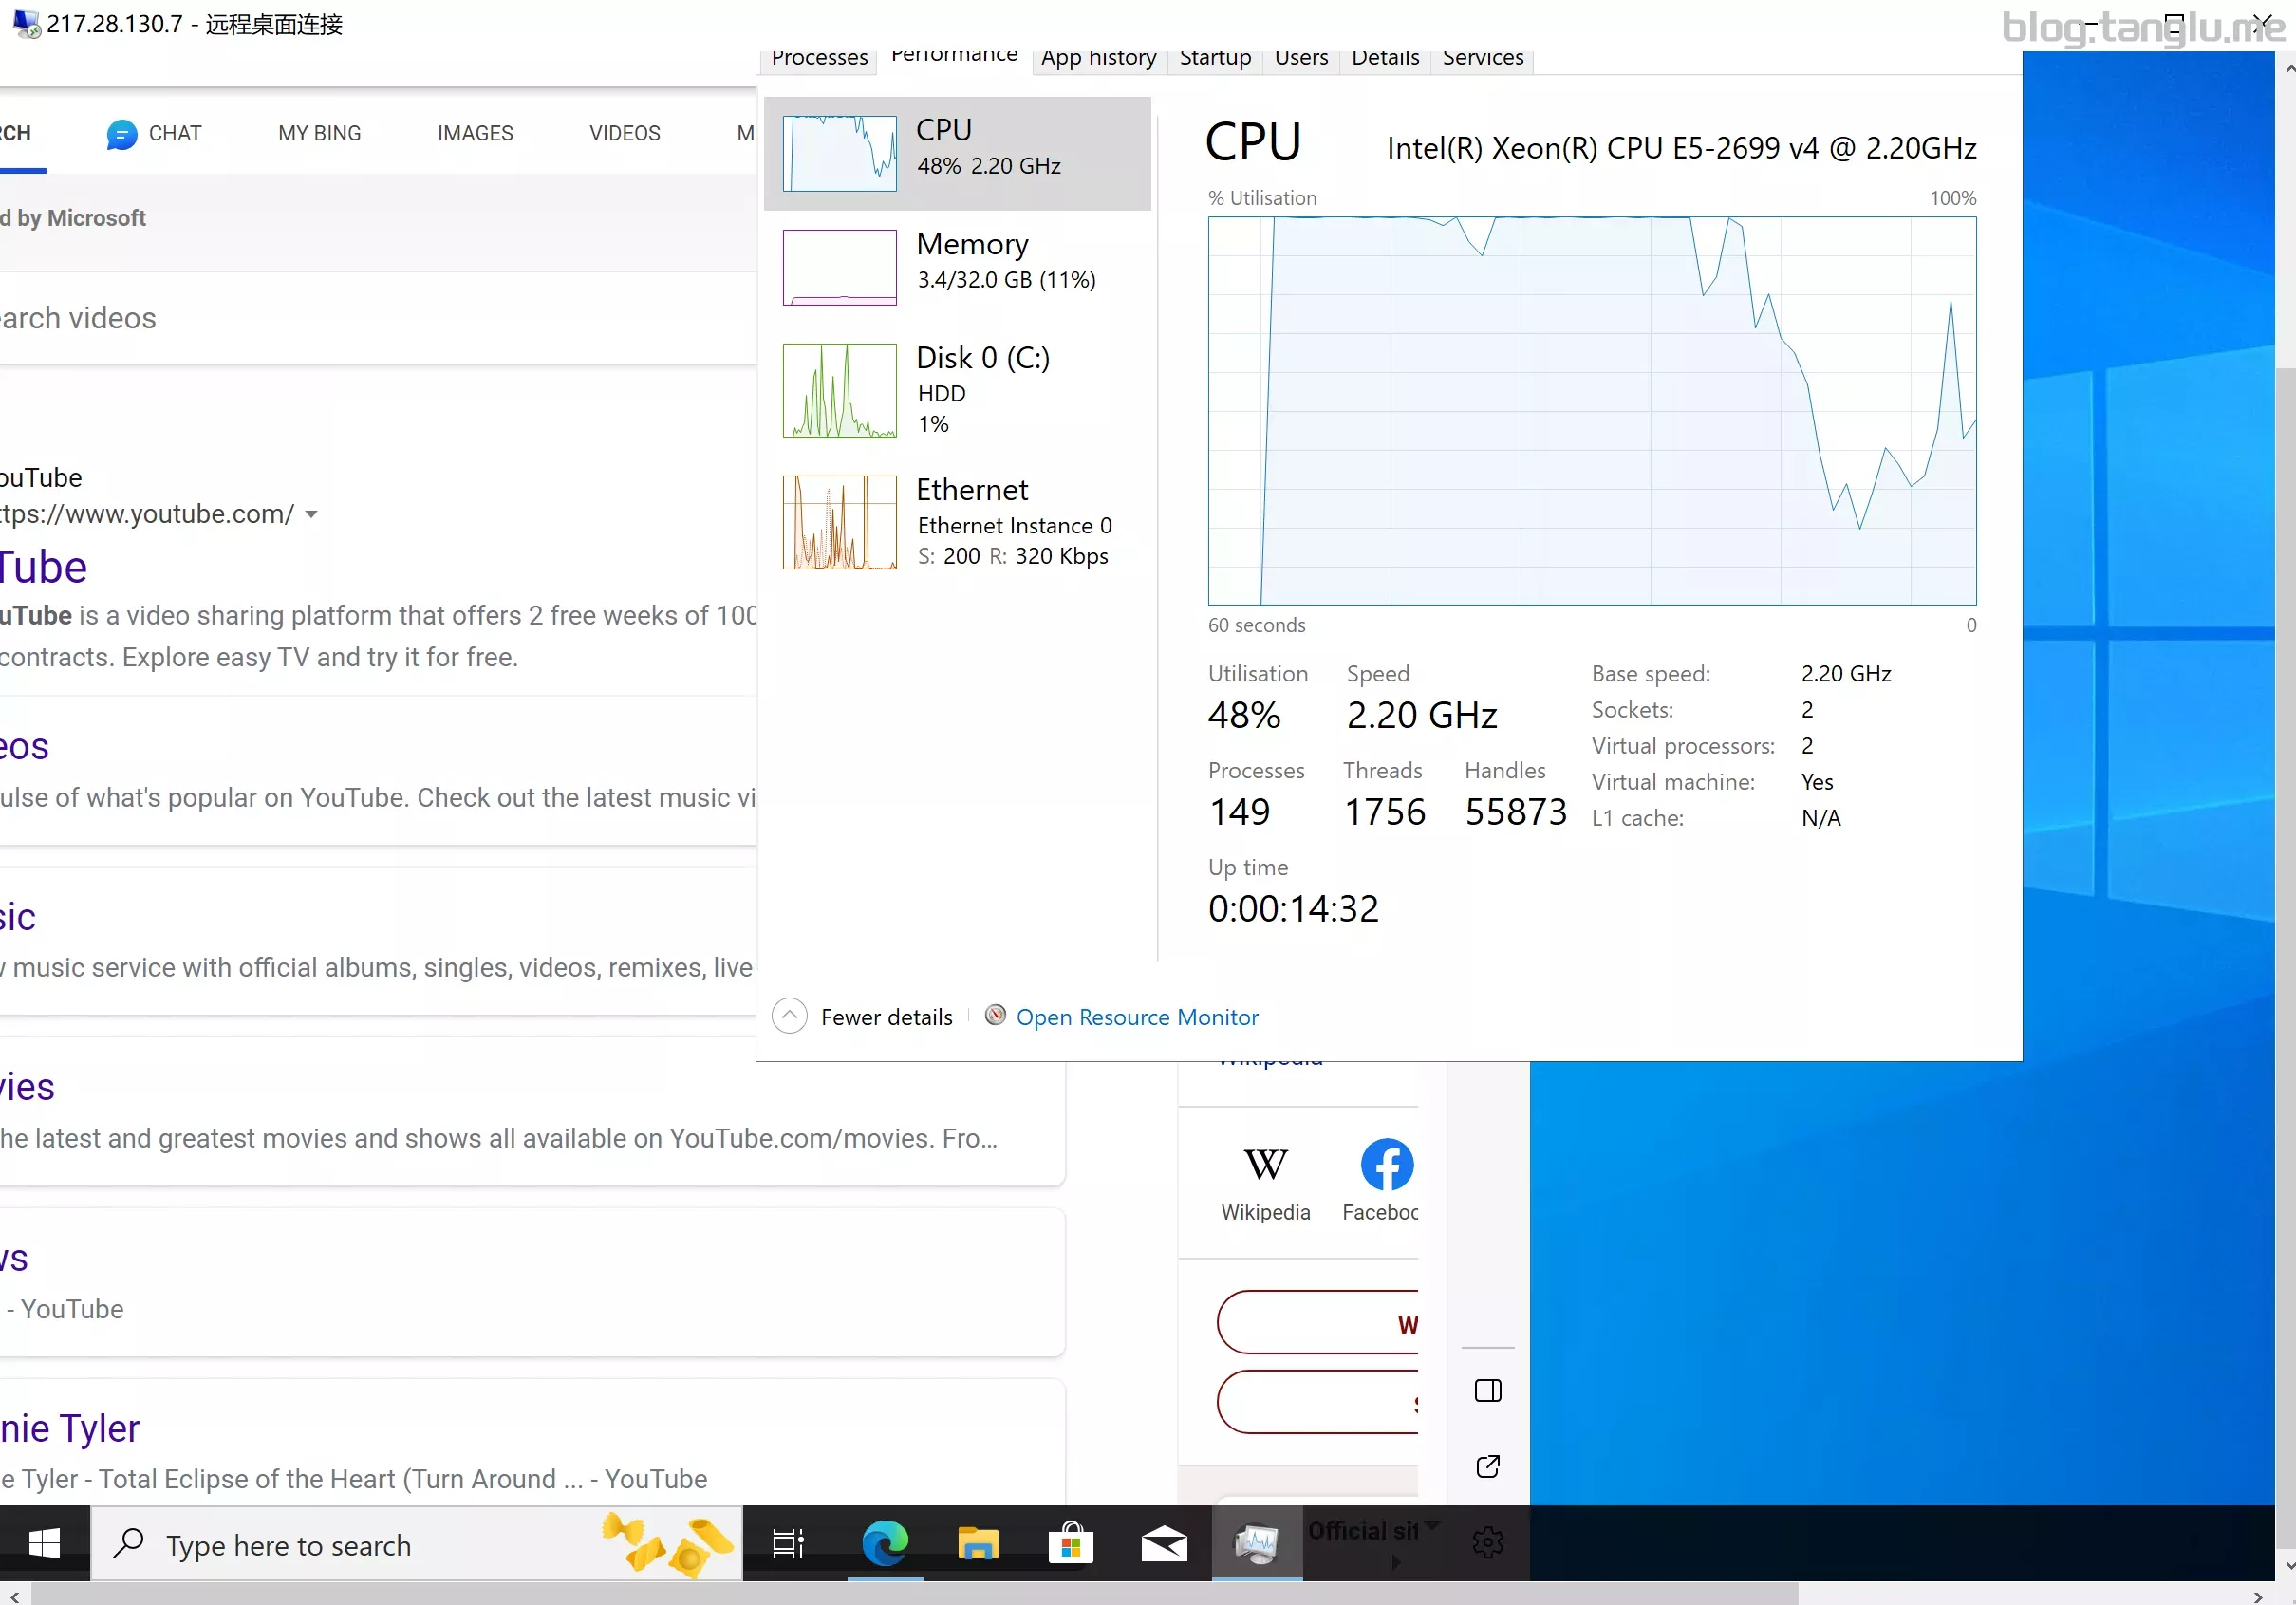Image resolution: width=2296 pixels, height=1605 pixels.
Task: Open Task View from taskbar
Action: 788,1544
